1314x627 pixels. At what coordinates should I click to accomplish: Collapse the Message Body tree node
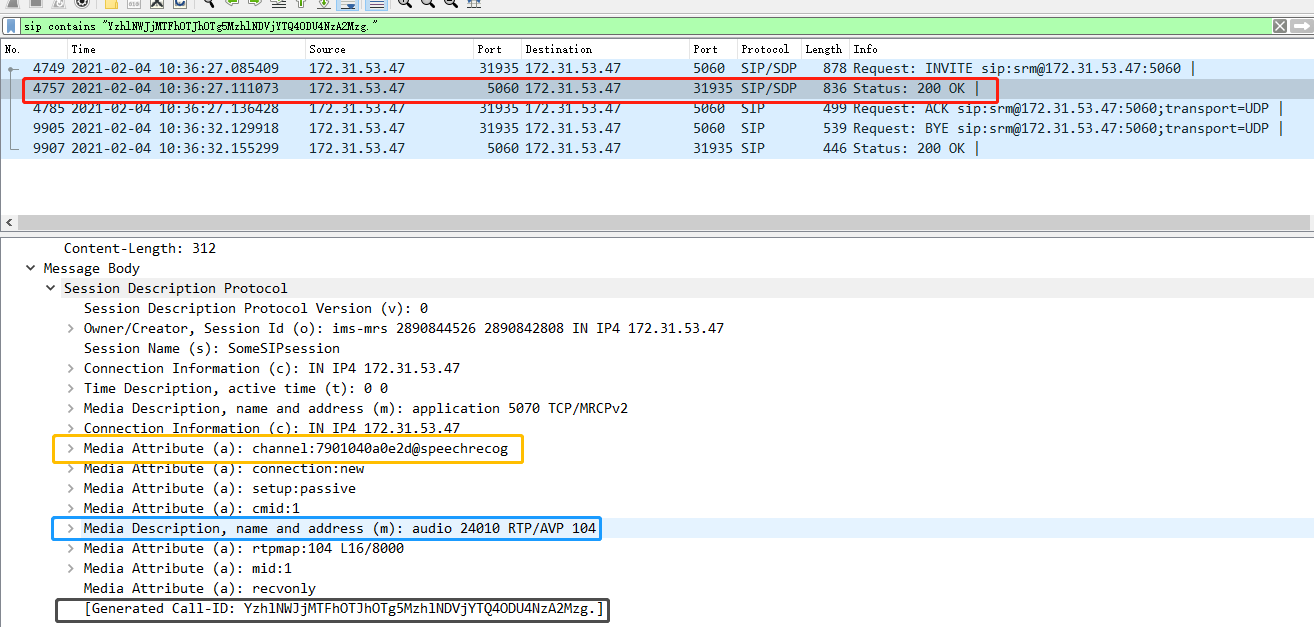(30, 268)
